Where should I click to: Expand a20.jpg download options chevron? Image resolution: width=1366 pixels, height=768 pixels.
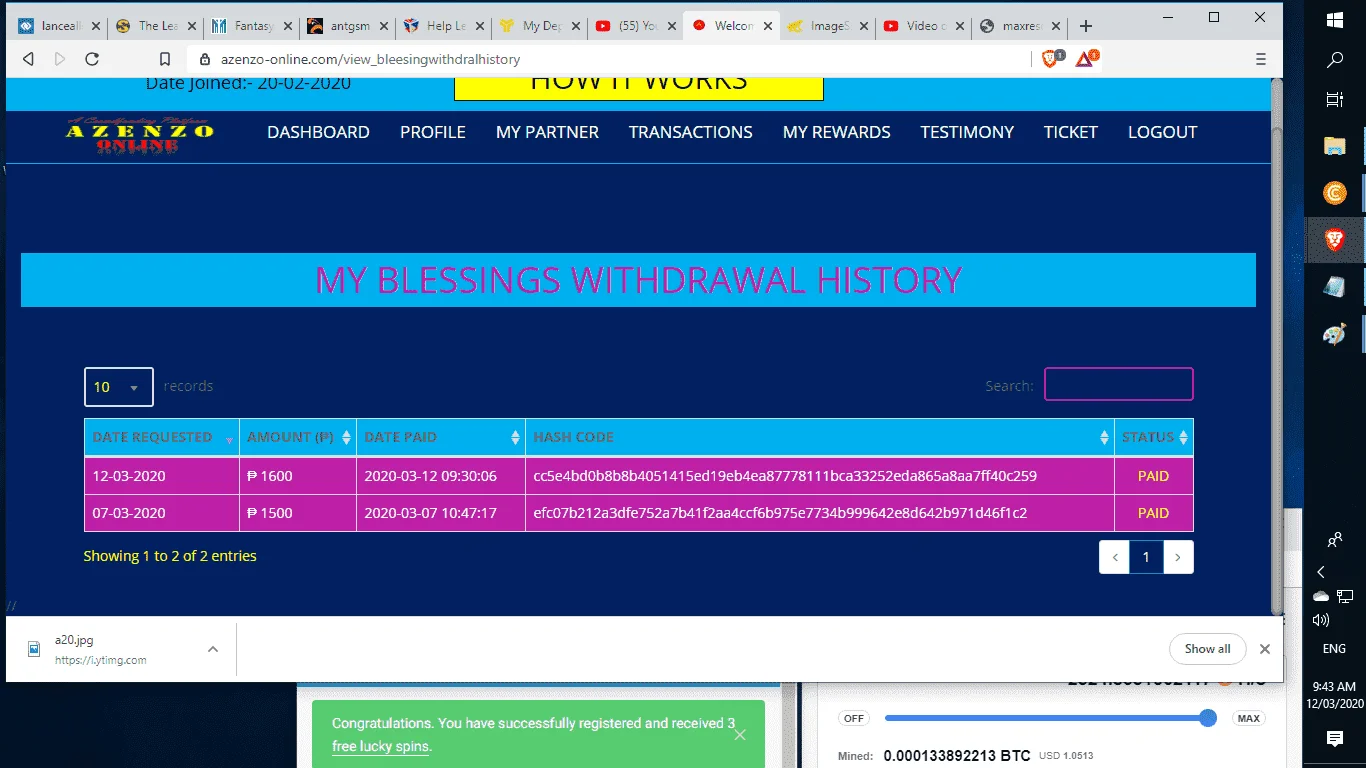point(212,649)
